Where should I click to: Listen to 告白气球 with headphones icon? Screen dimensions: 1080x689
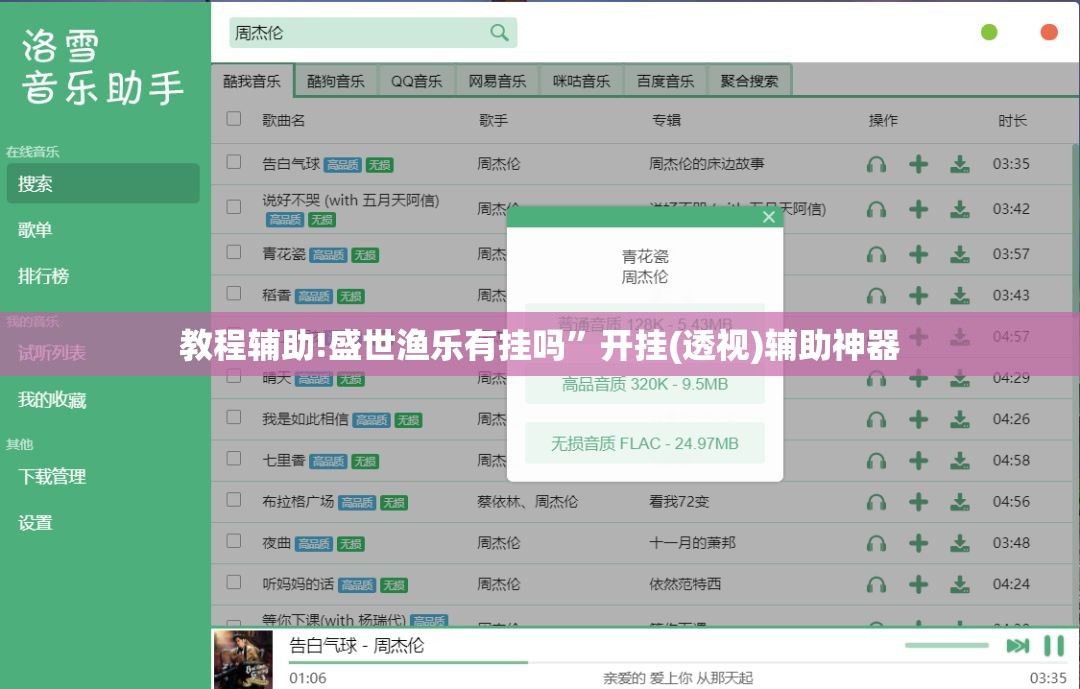tap(876, 165)
